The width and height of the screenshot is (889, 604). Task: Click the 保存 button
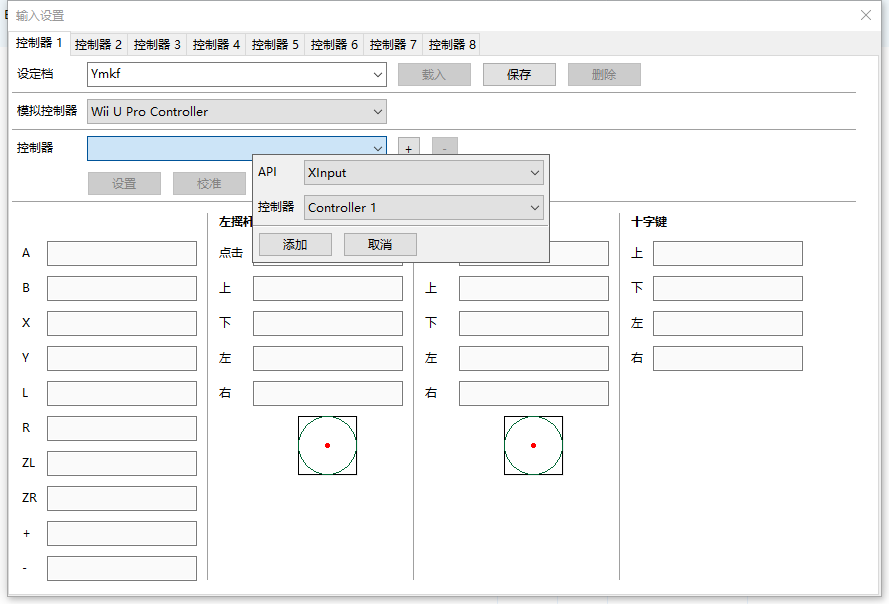[519, 75]
